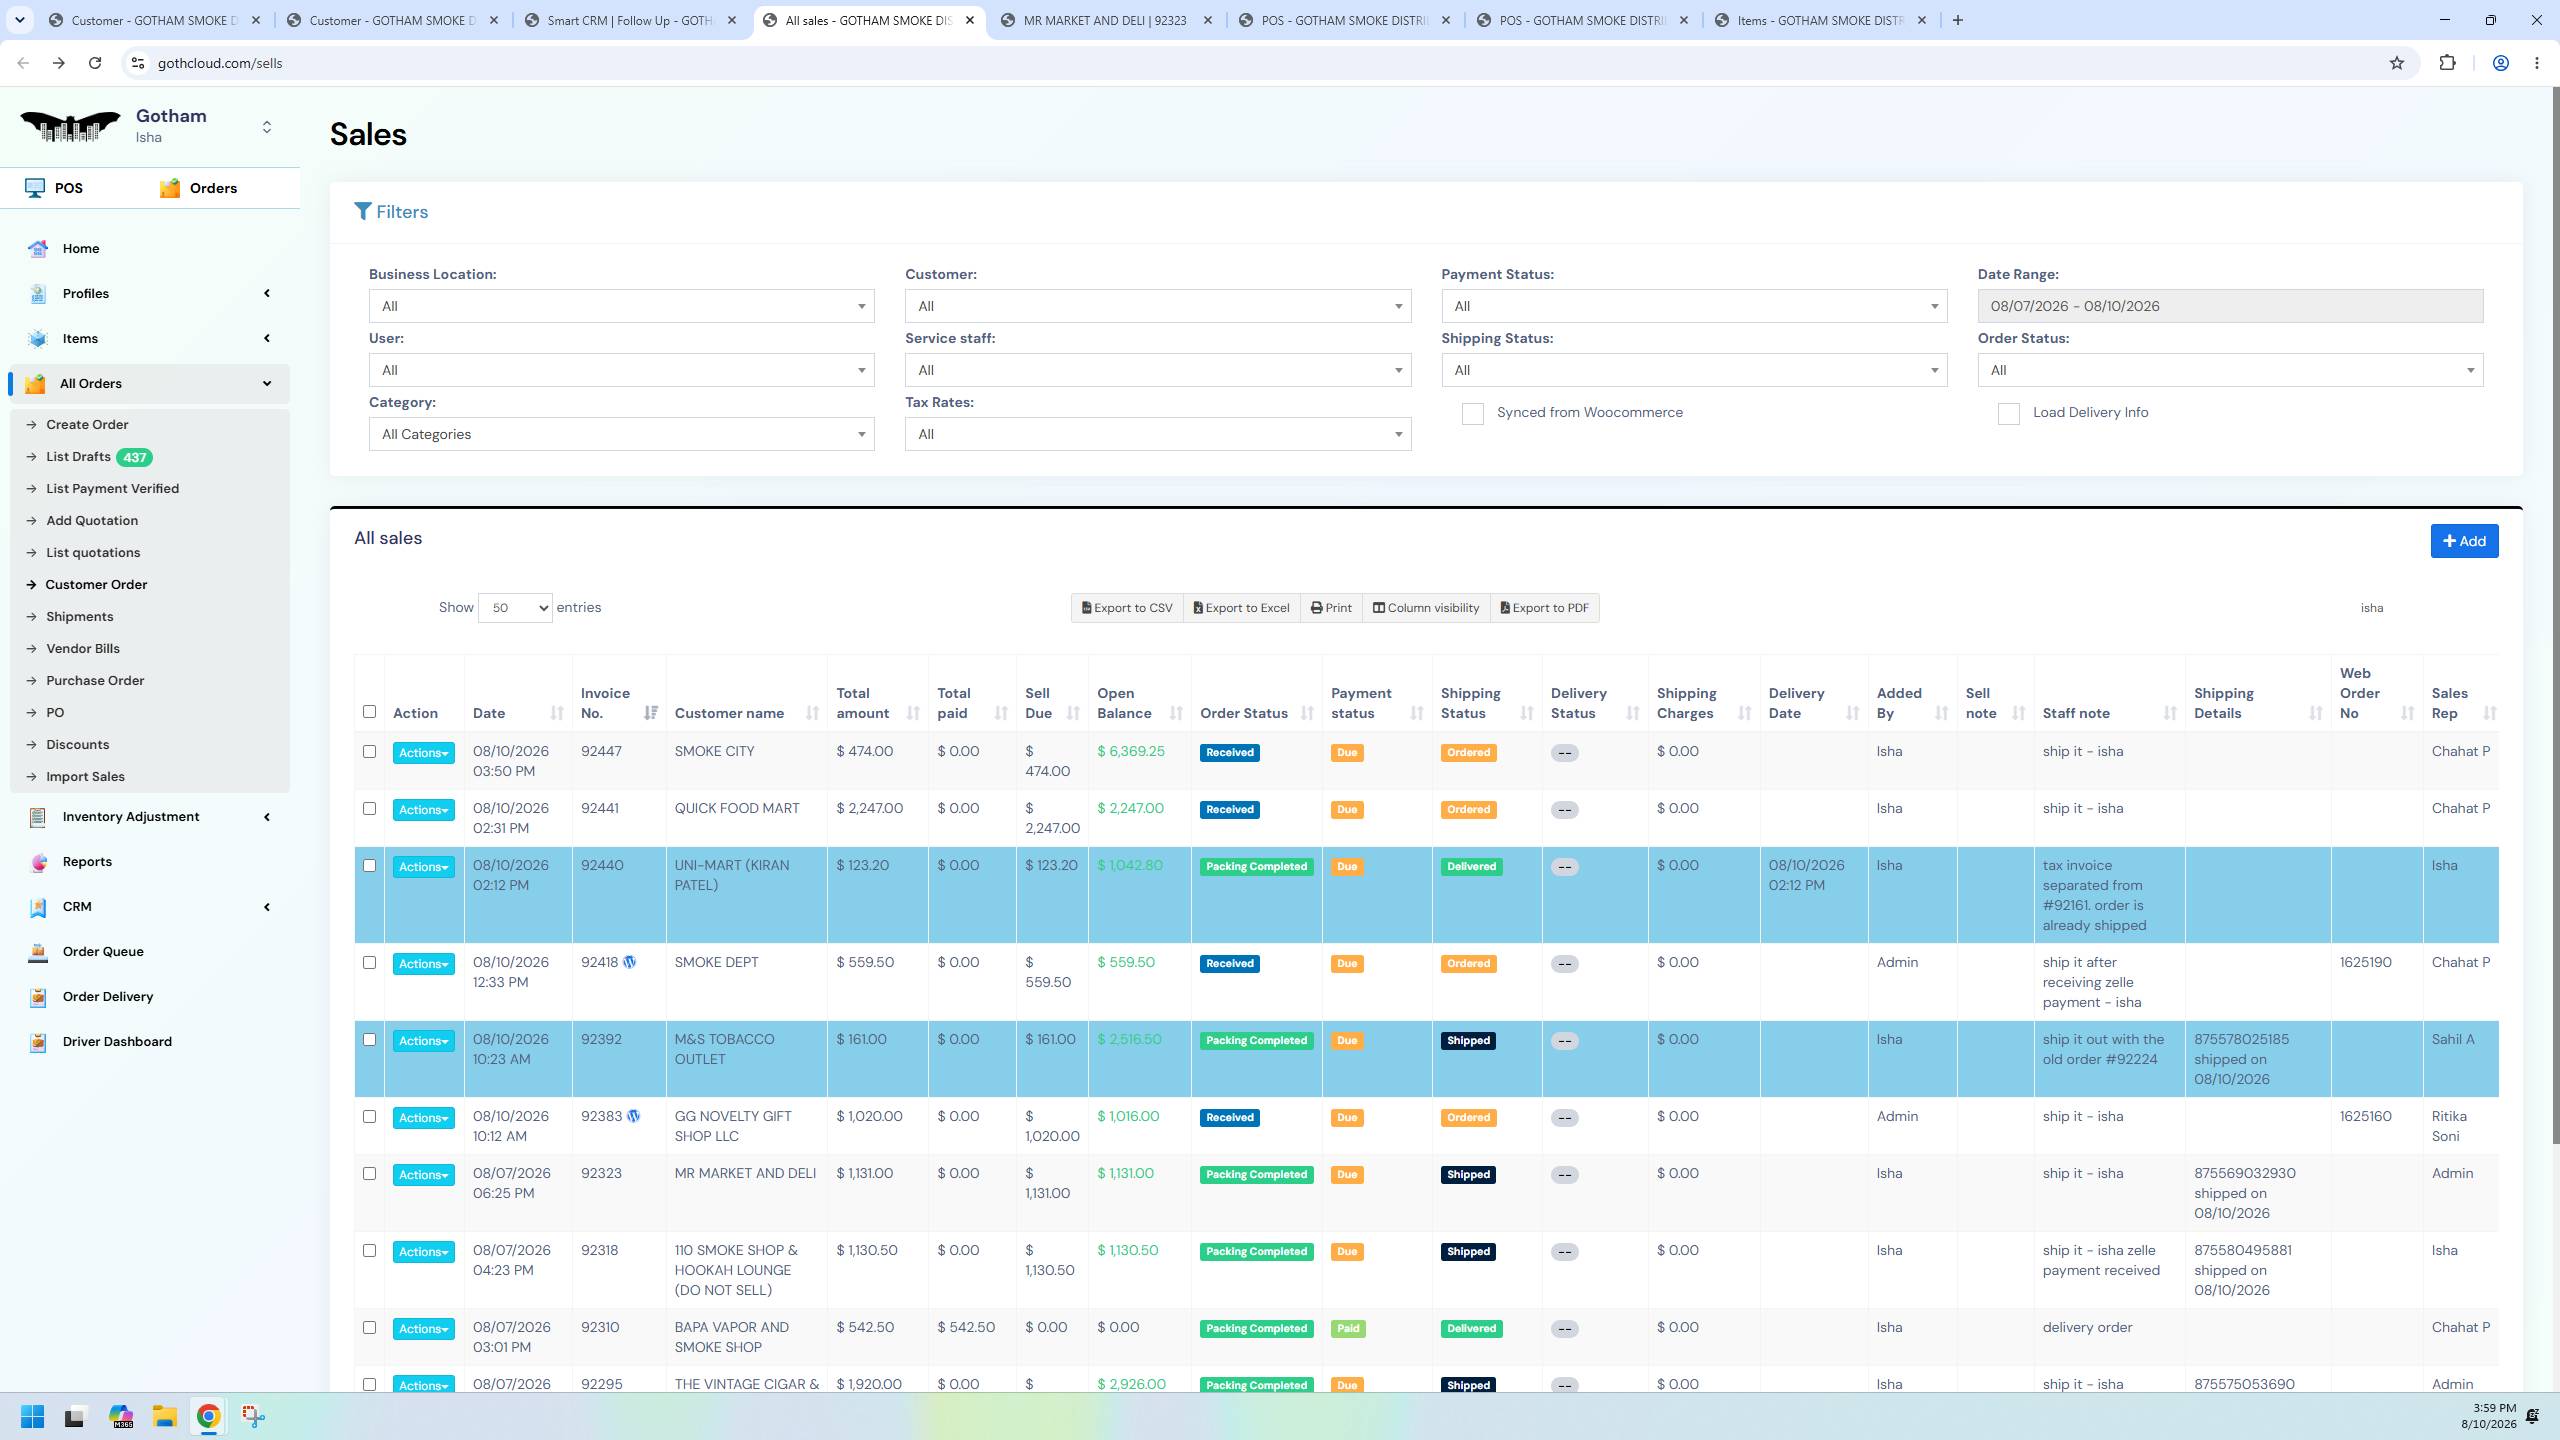
Task: Open File Explorer from the taskbar
Action: tap(165, 1416)
